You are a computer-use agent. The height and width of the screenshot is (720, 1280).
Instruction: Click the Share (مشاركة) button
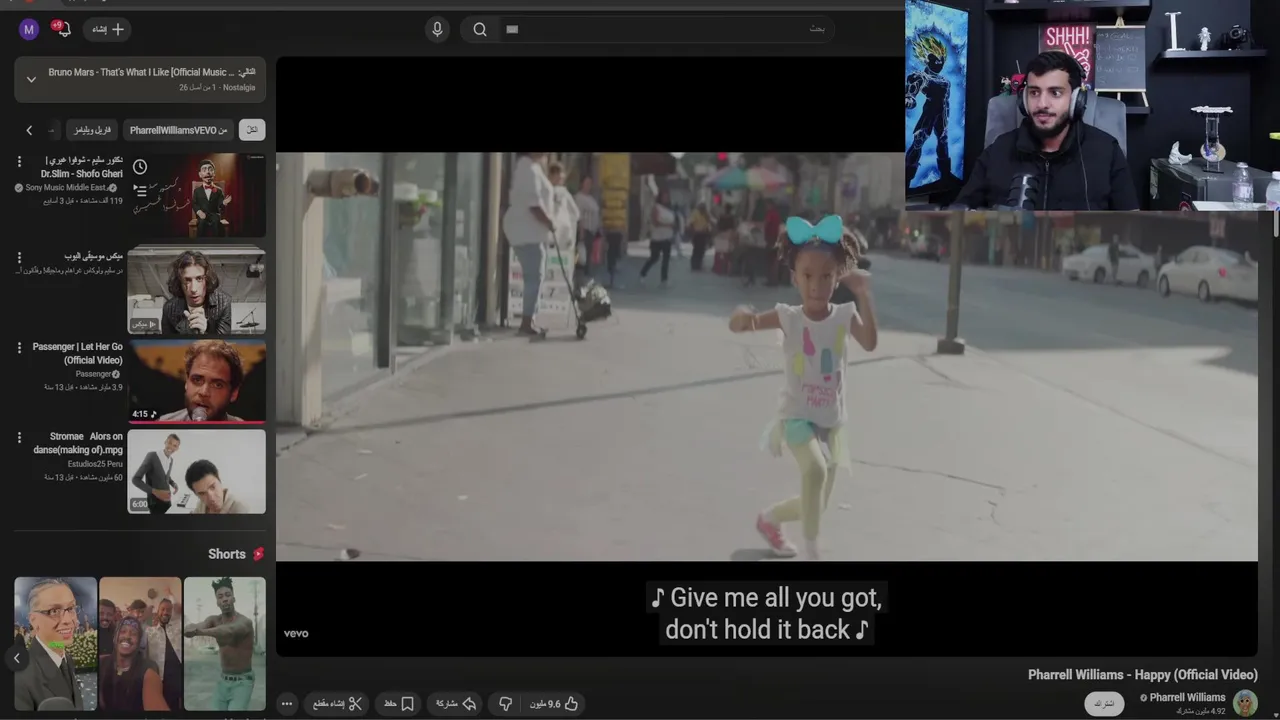tap(455, 704)
